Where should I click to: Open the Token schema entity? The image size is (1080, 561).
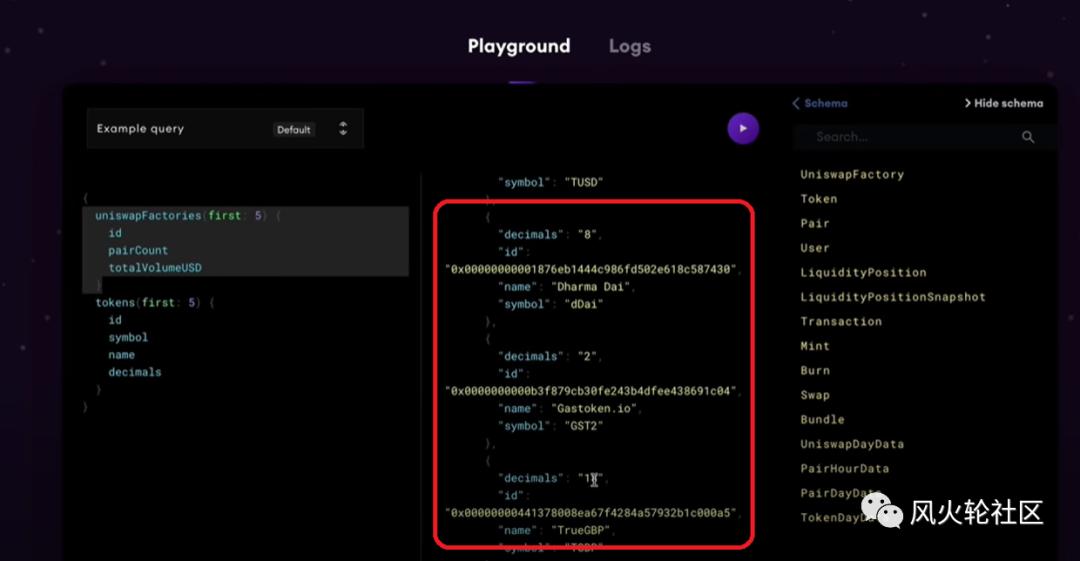pos(819,199)
